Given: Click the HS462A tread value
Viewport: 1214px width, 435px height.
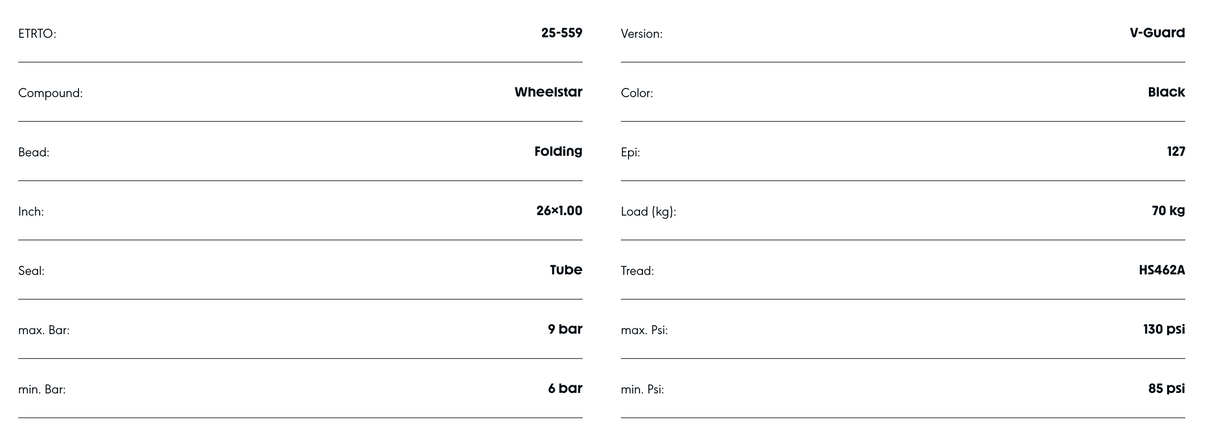Looking at the screenshot, I should (x=1161, y=270).
